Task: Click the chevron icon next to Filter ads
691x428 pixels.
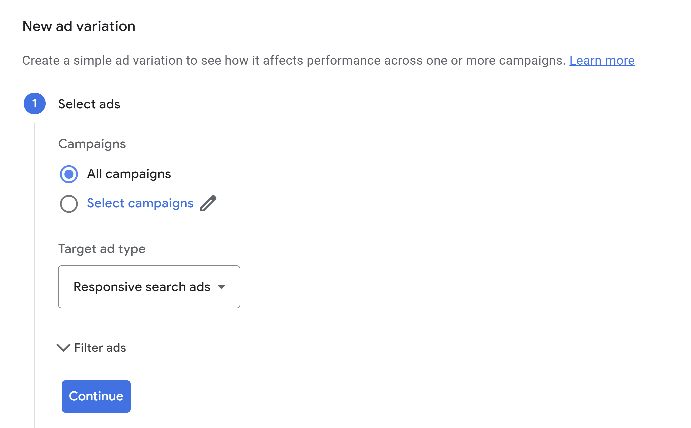Action: click(65, 348)
